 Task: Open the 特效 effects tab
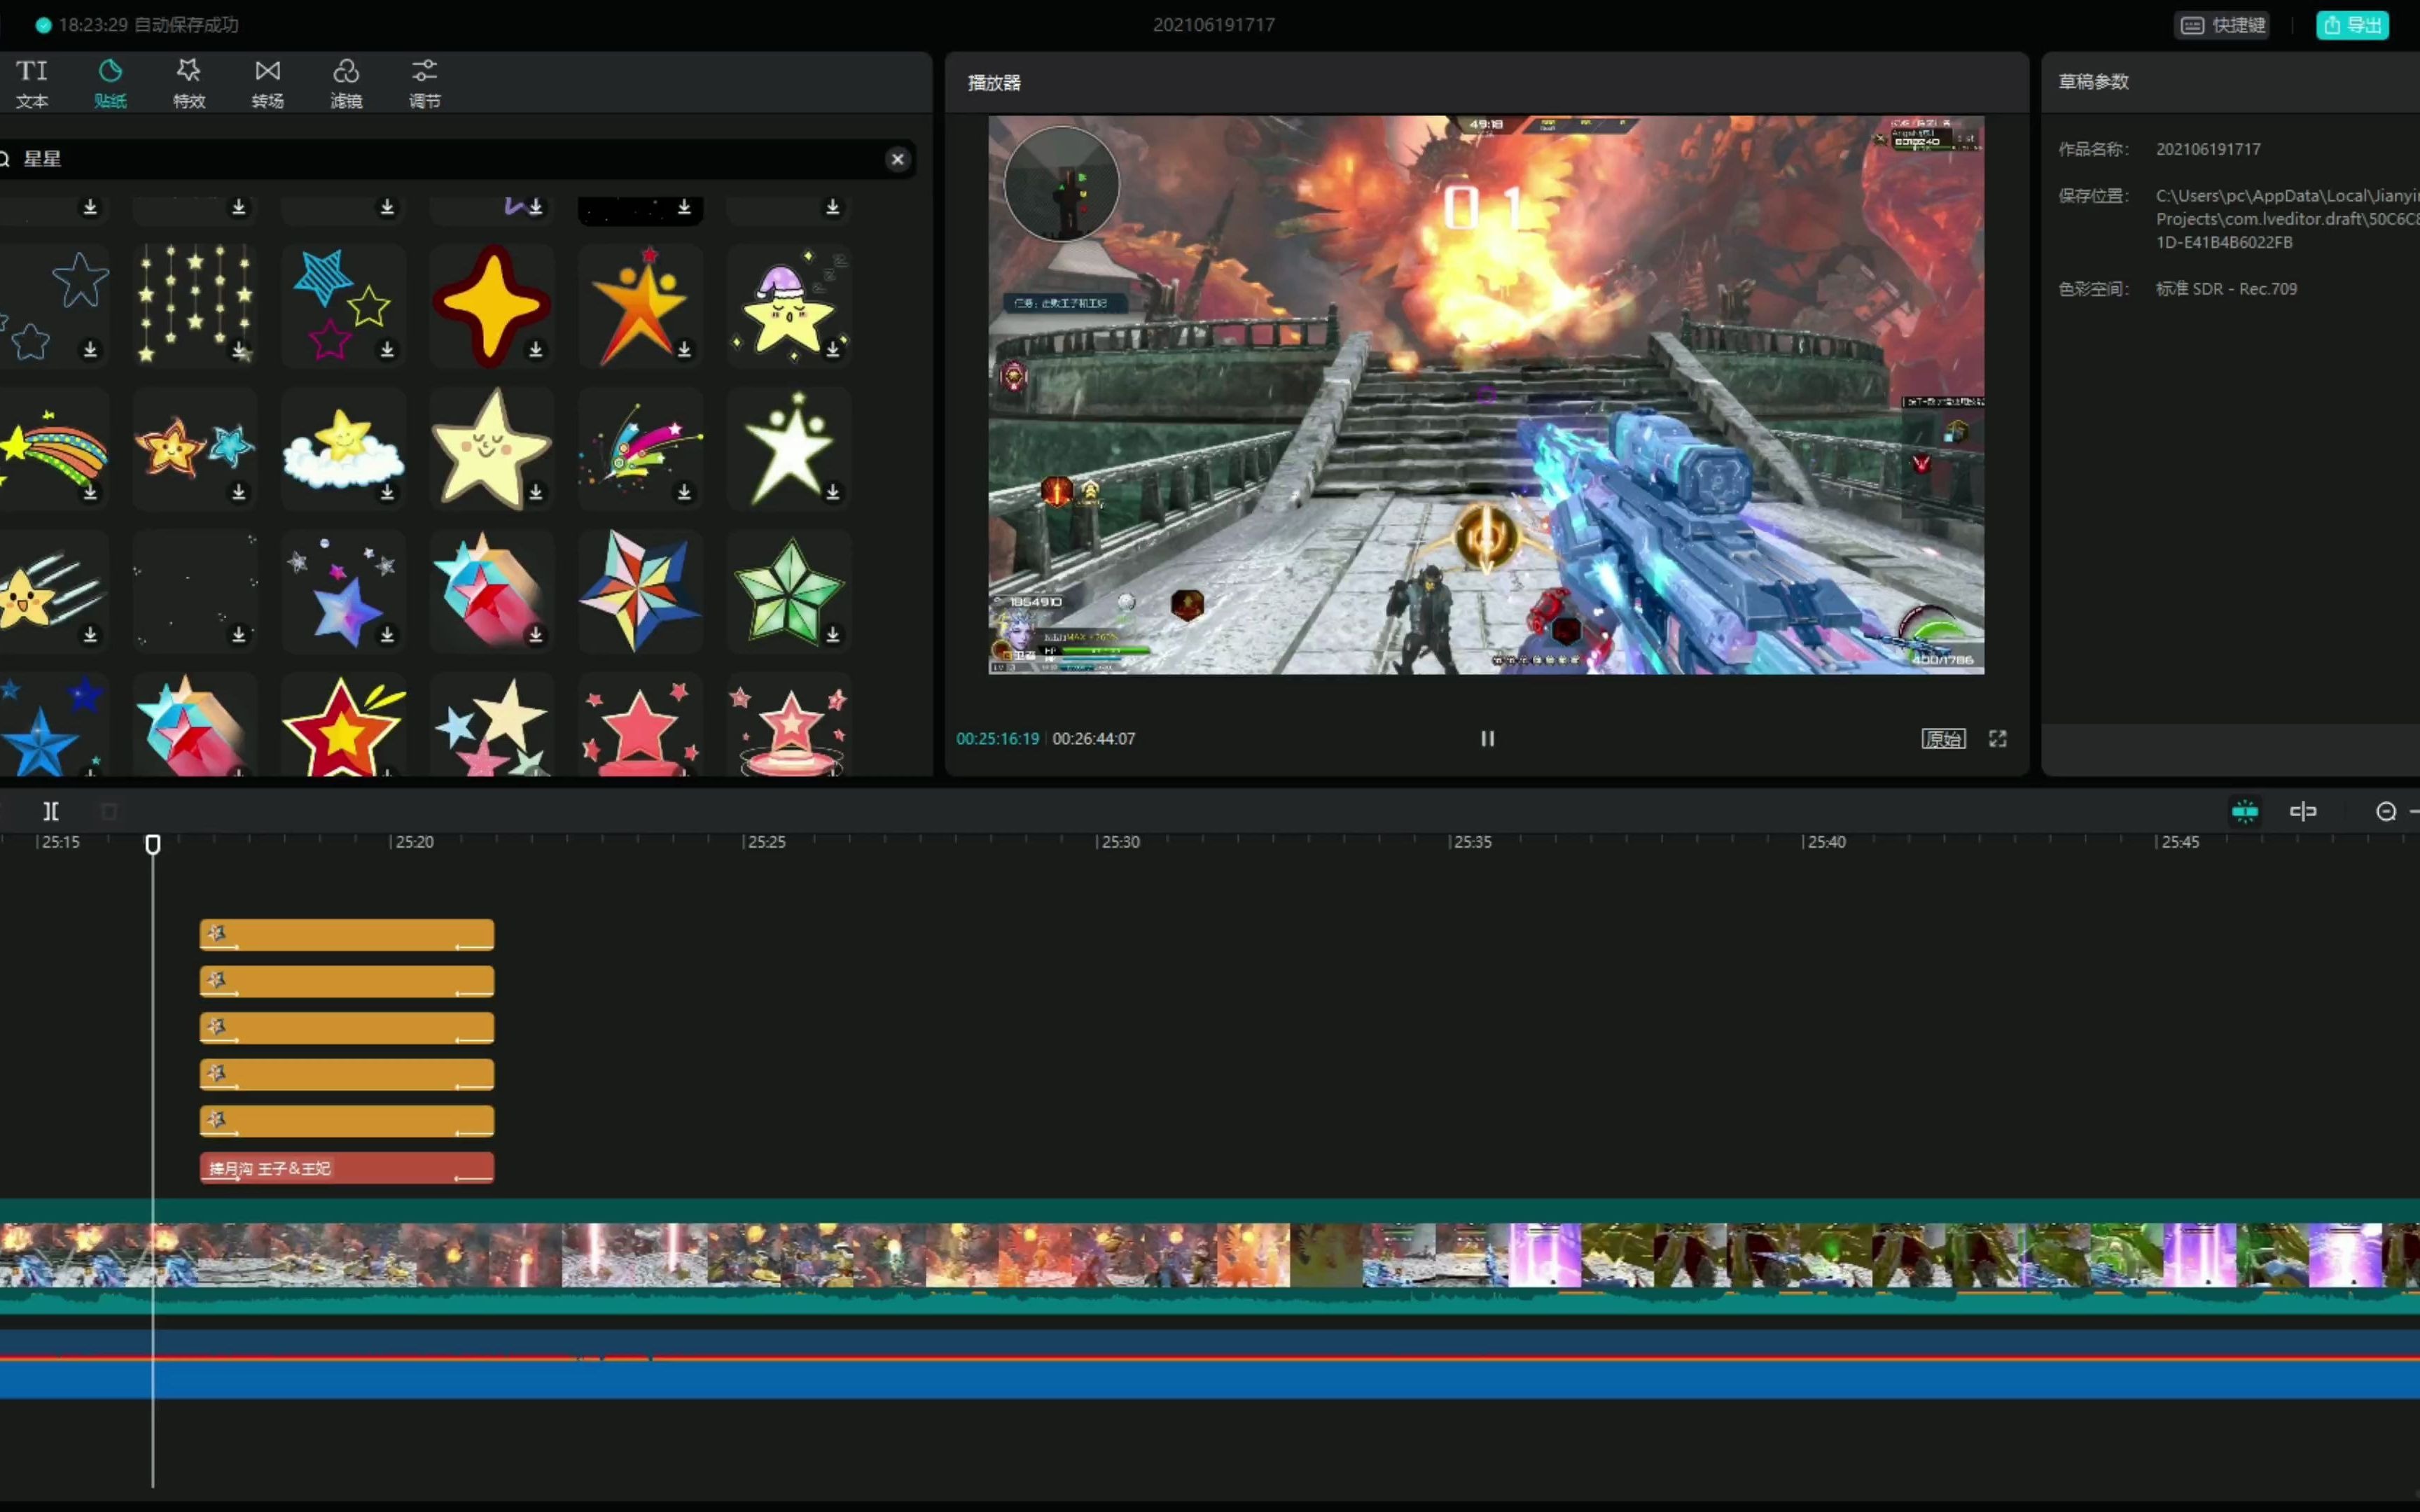pos(189,83)
